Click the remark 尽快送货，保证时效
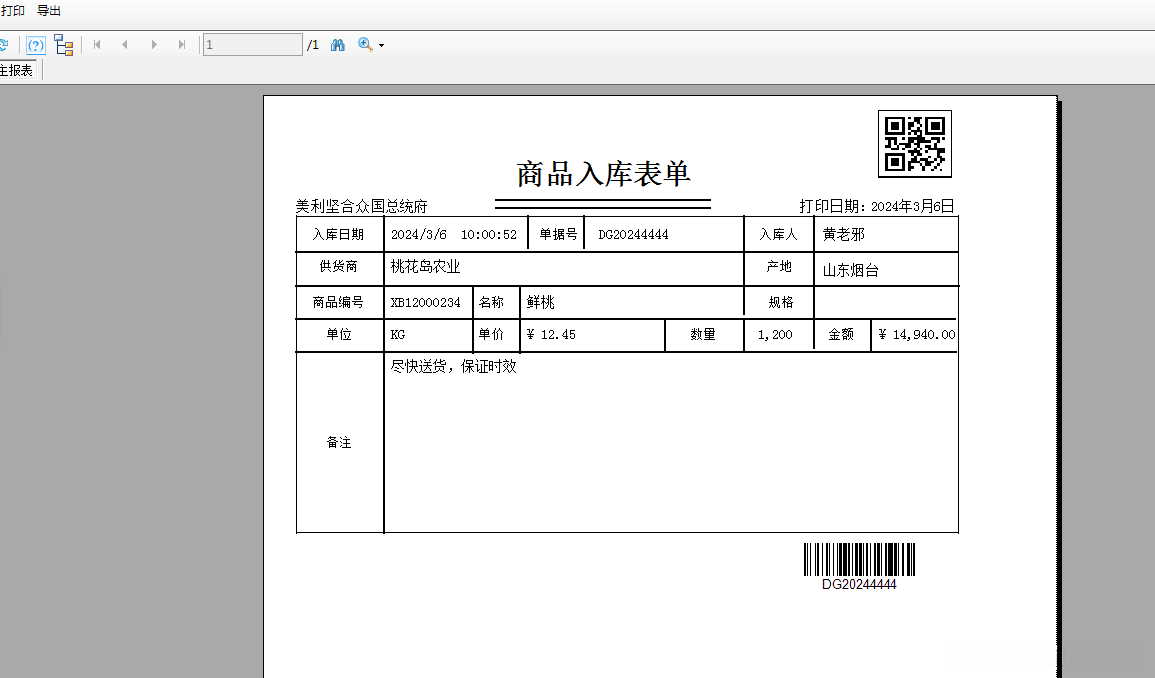The image size is (1155, 678). [x=453, y=366]
